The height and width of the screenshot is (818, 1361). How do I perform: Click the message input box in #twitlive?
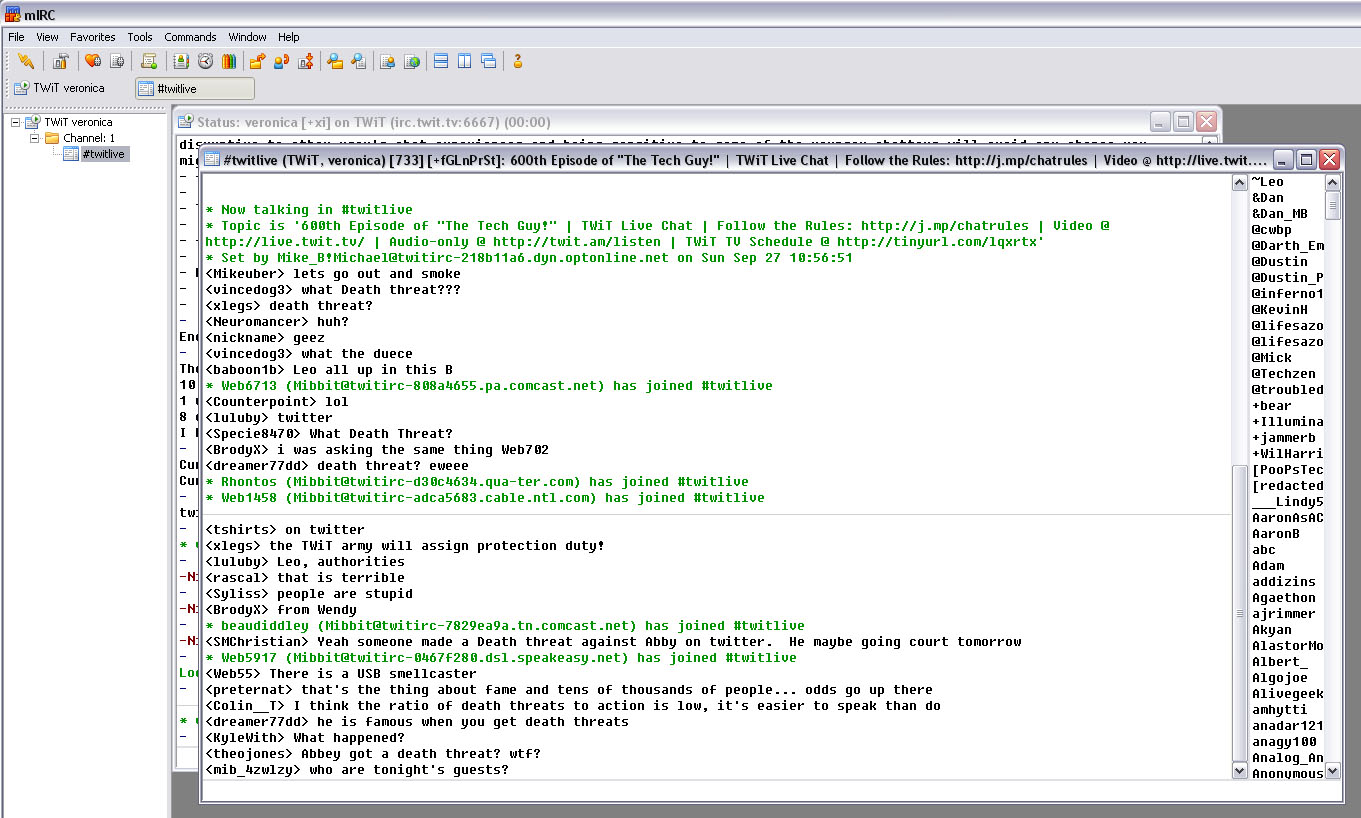coord(770,790)
